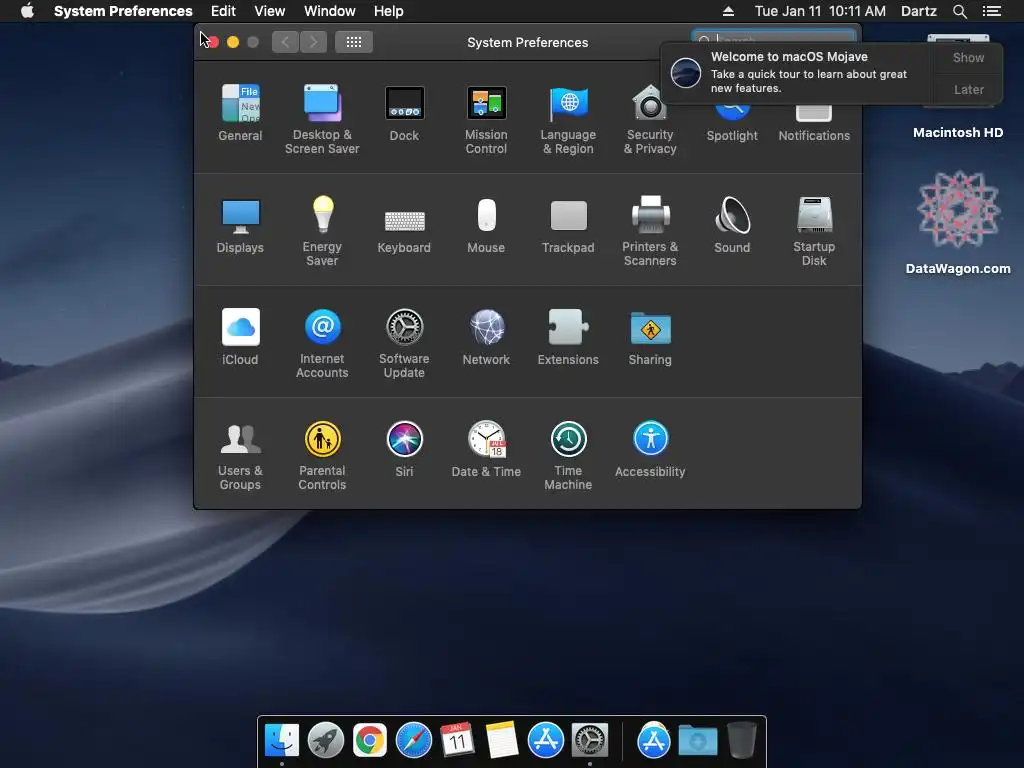Open the Help menu

click(x=389, y=11)
